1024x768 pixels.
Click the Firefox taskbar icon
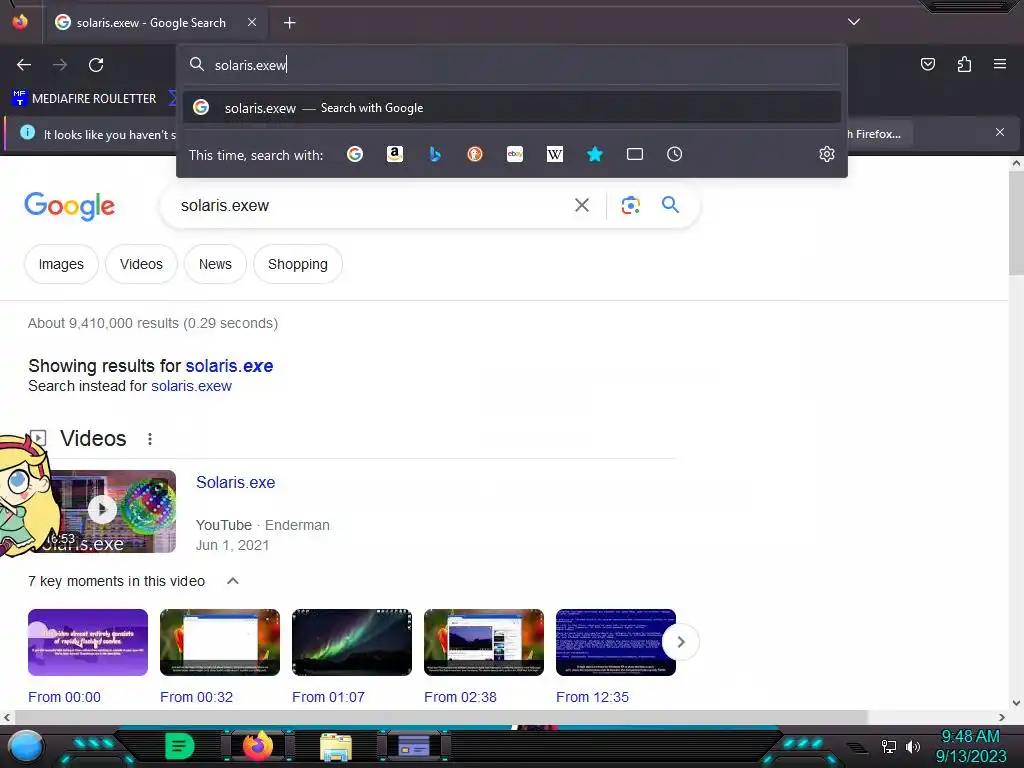(257, 746)
